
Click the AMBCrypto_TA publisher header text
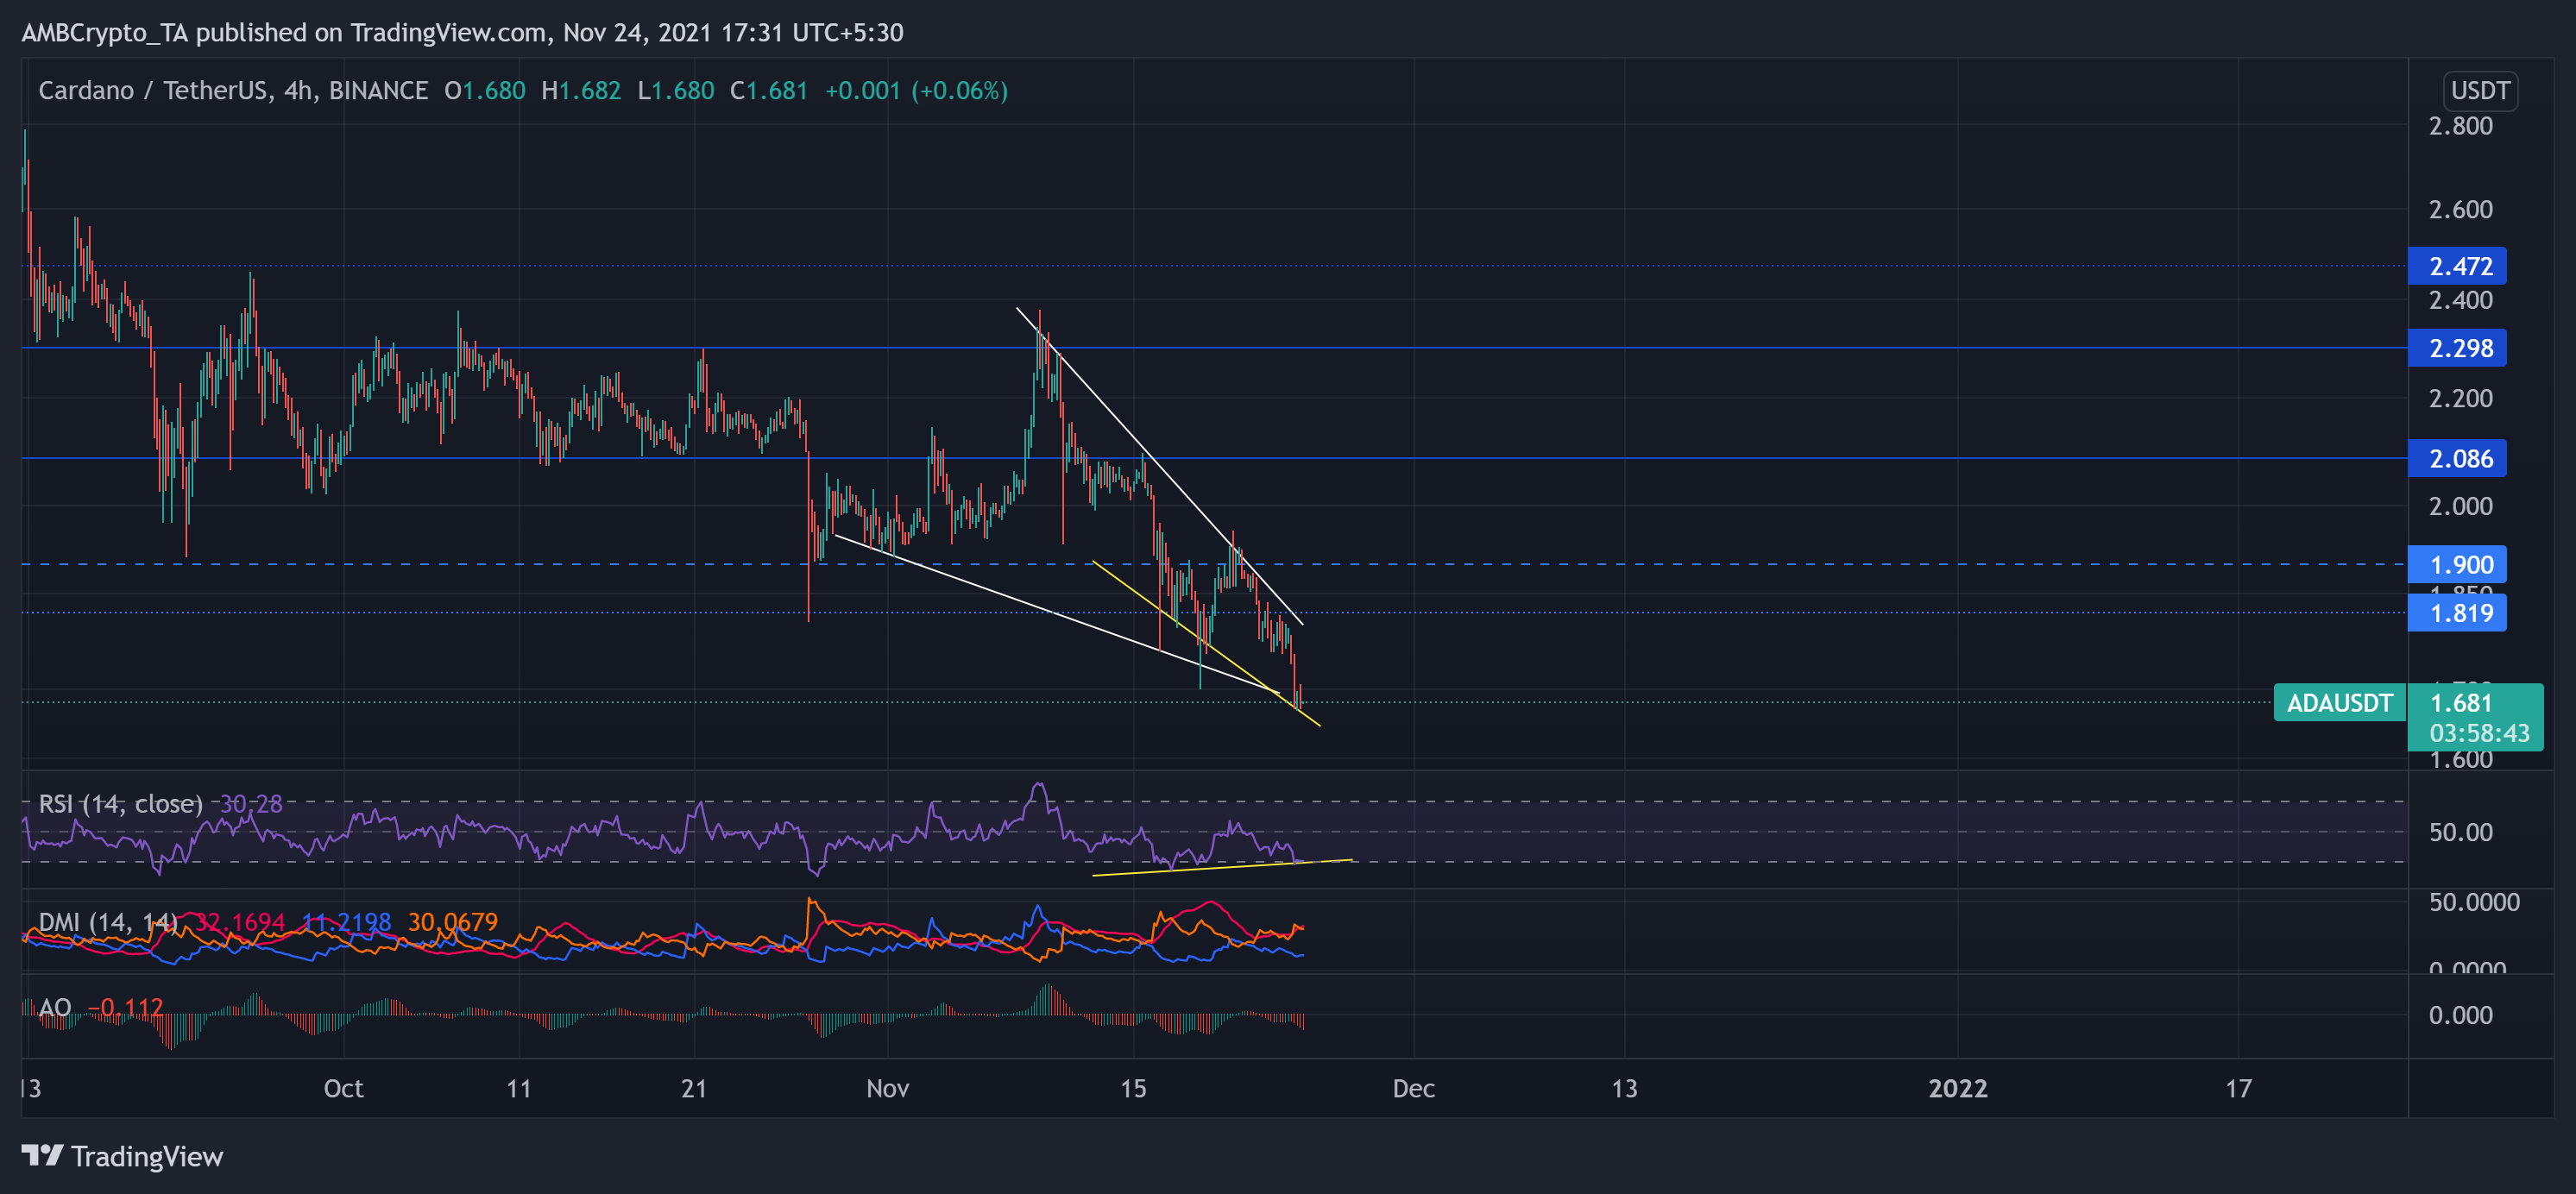click(462, 32)
